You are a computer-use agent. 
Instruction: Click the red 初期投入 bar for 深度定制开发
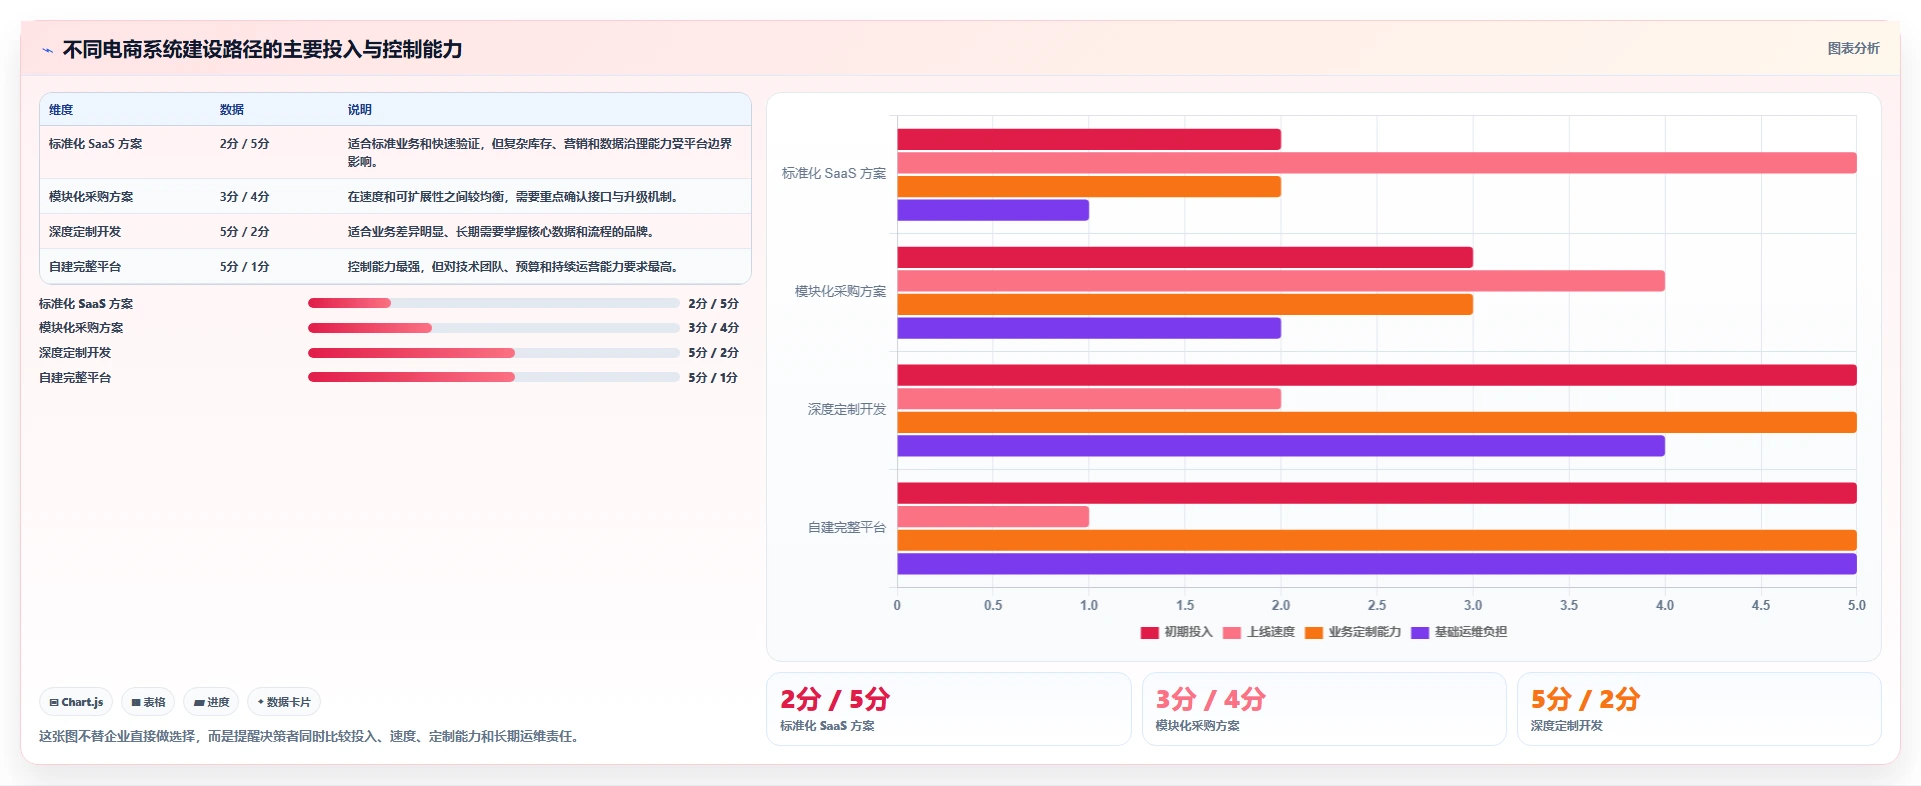[1377, 375]
